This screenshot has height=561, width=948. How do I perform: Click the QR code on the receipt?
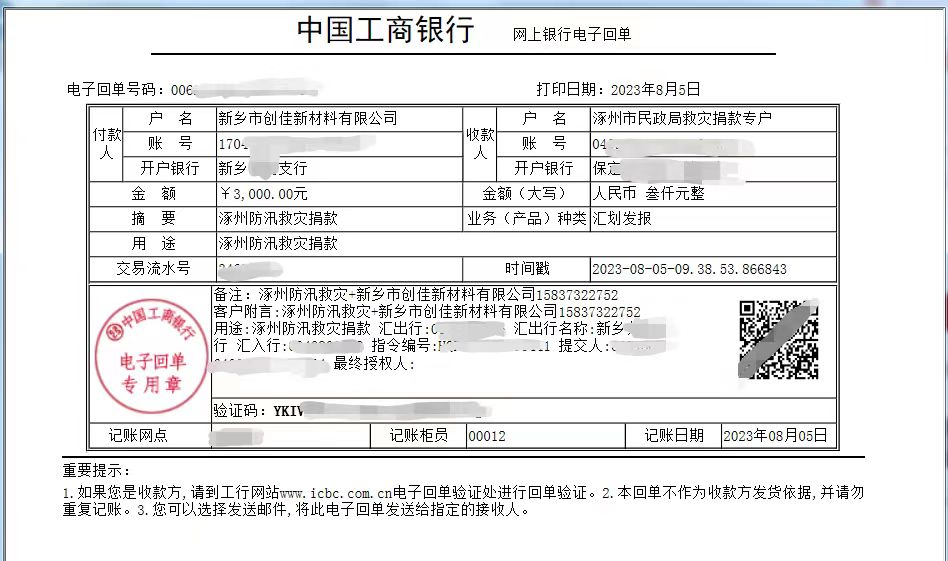pos(778,340)
